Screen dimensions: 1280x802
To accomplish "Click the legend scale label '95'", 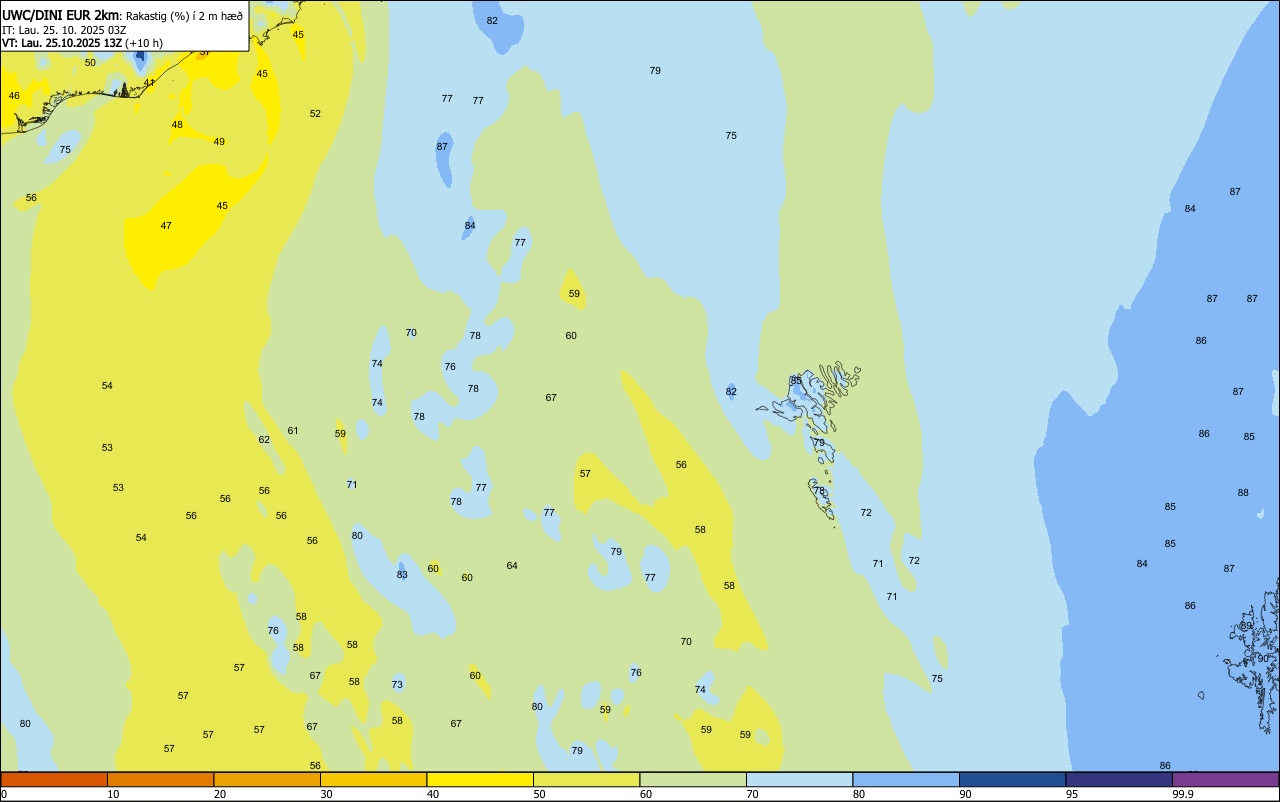I will [1072, 794].
